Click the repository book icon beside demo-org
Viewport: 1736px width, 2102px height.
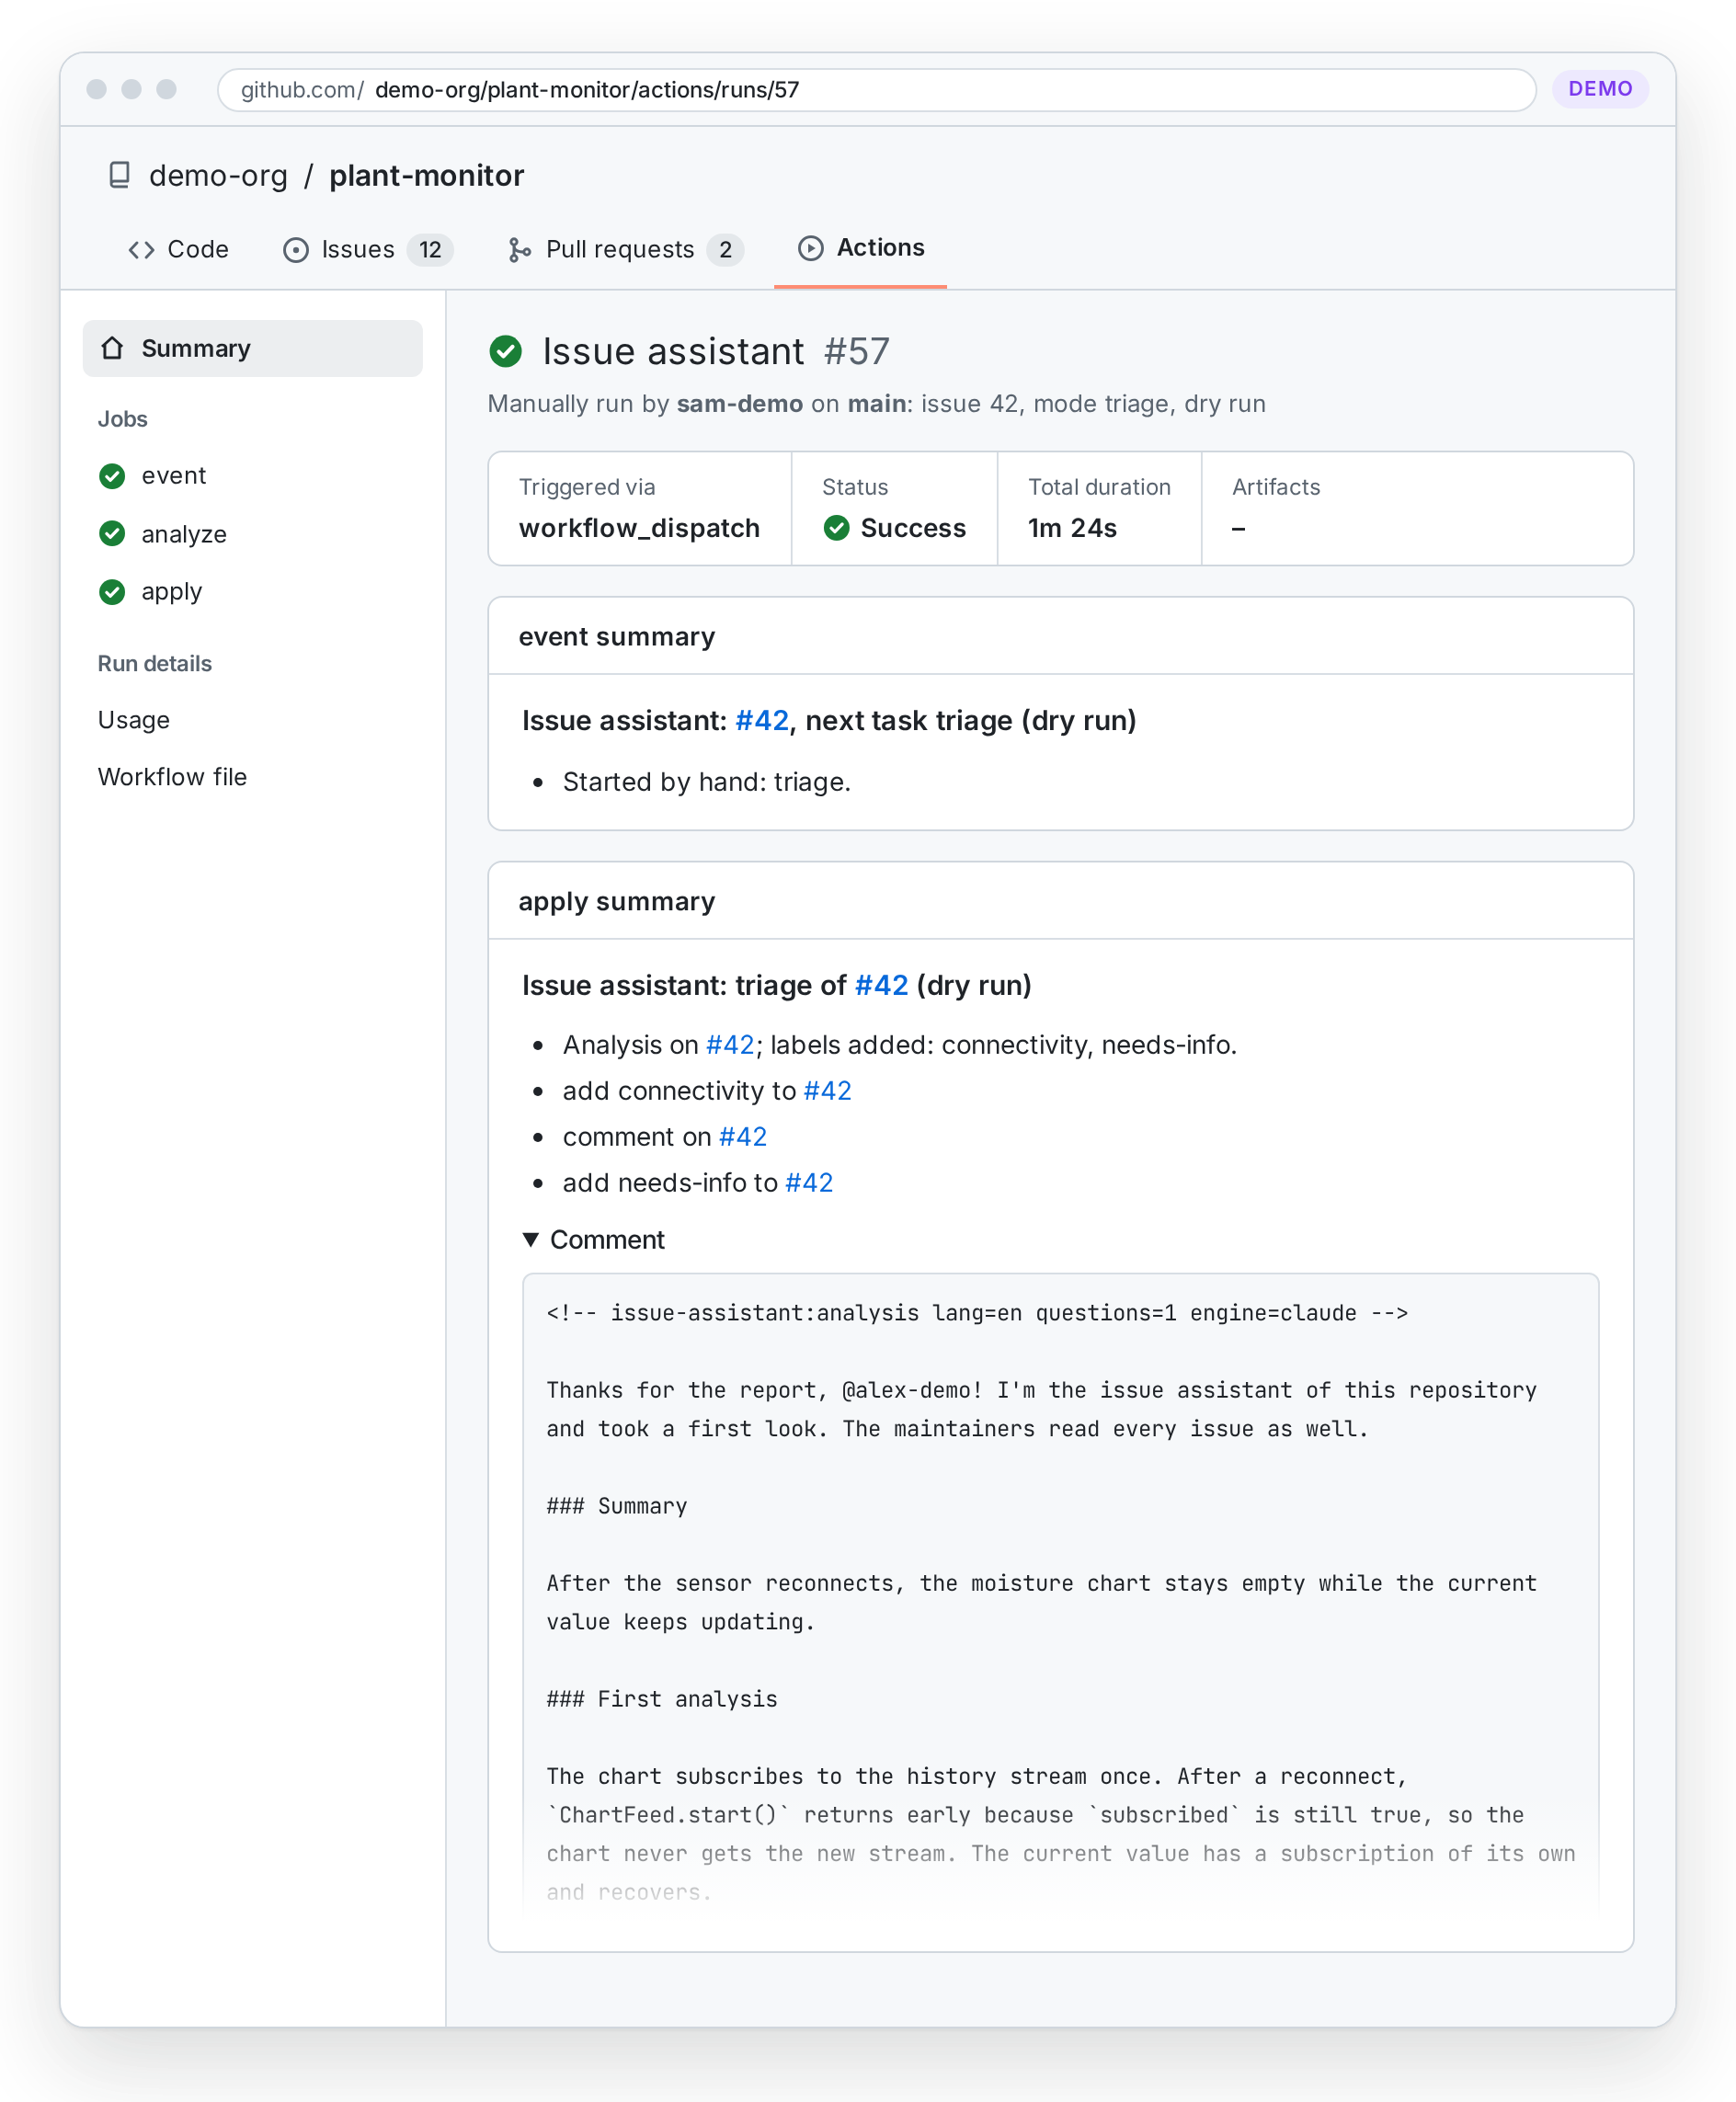coord(119,175)
